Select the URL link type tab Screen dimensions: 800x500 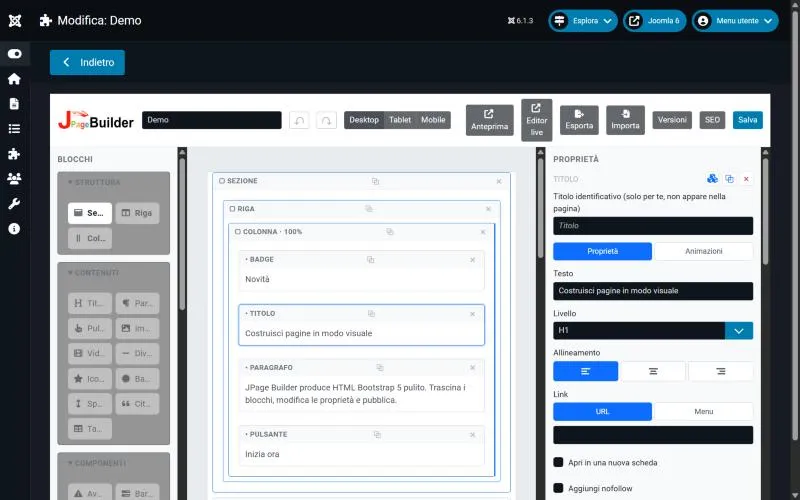tap(603, 411)
